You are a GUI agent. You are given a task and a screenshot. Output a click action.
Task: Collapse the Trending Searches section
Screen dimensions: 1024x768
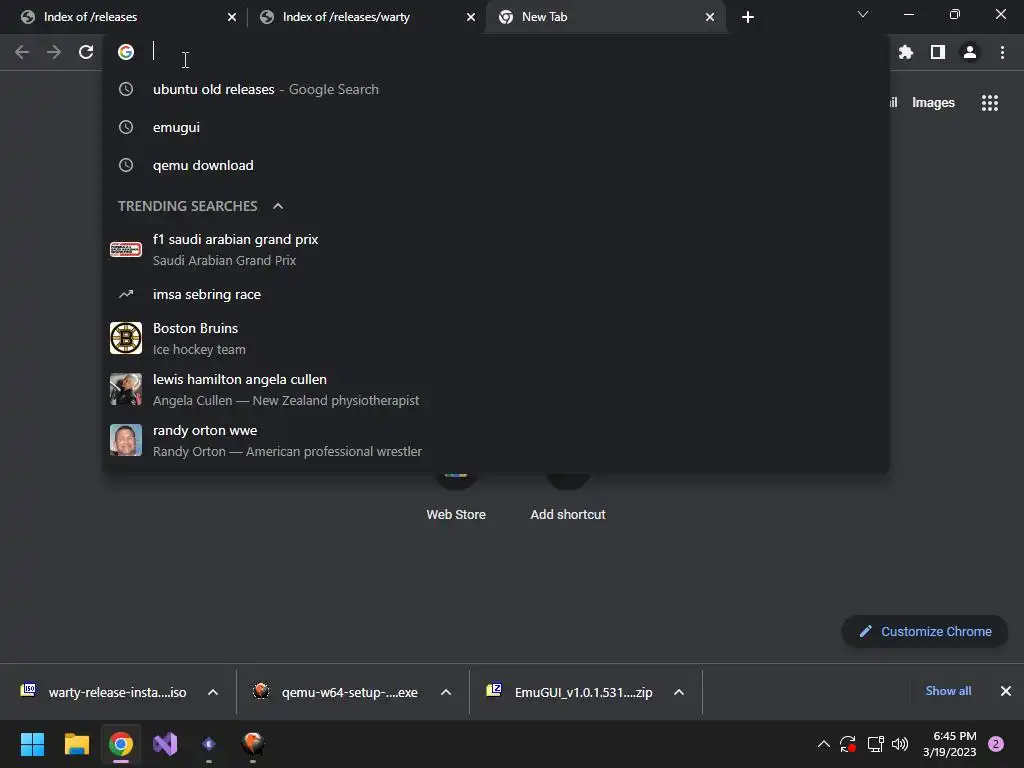(x=278, y=206)
